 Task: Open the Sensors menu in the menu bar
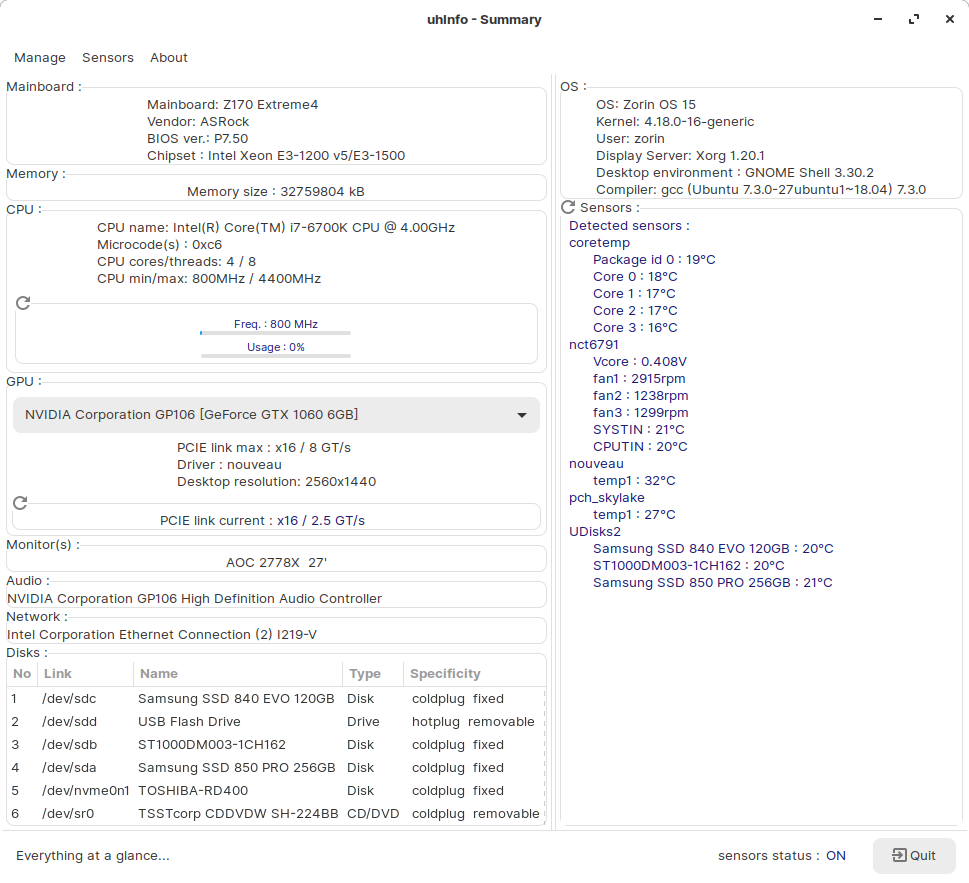tap(108, 57)
